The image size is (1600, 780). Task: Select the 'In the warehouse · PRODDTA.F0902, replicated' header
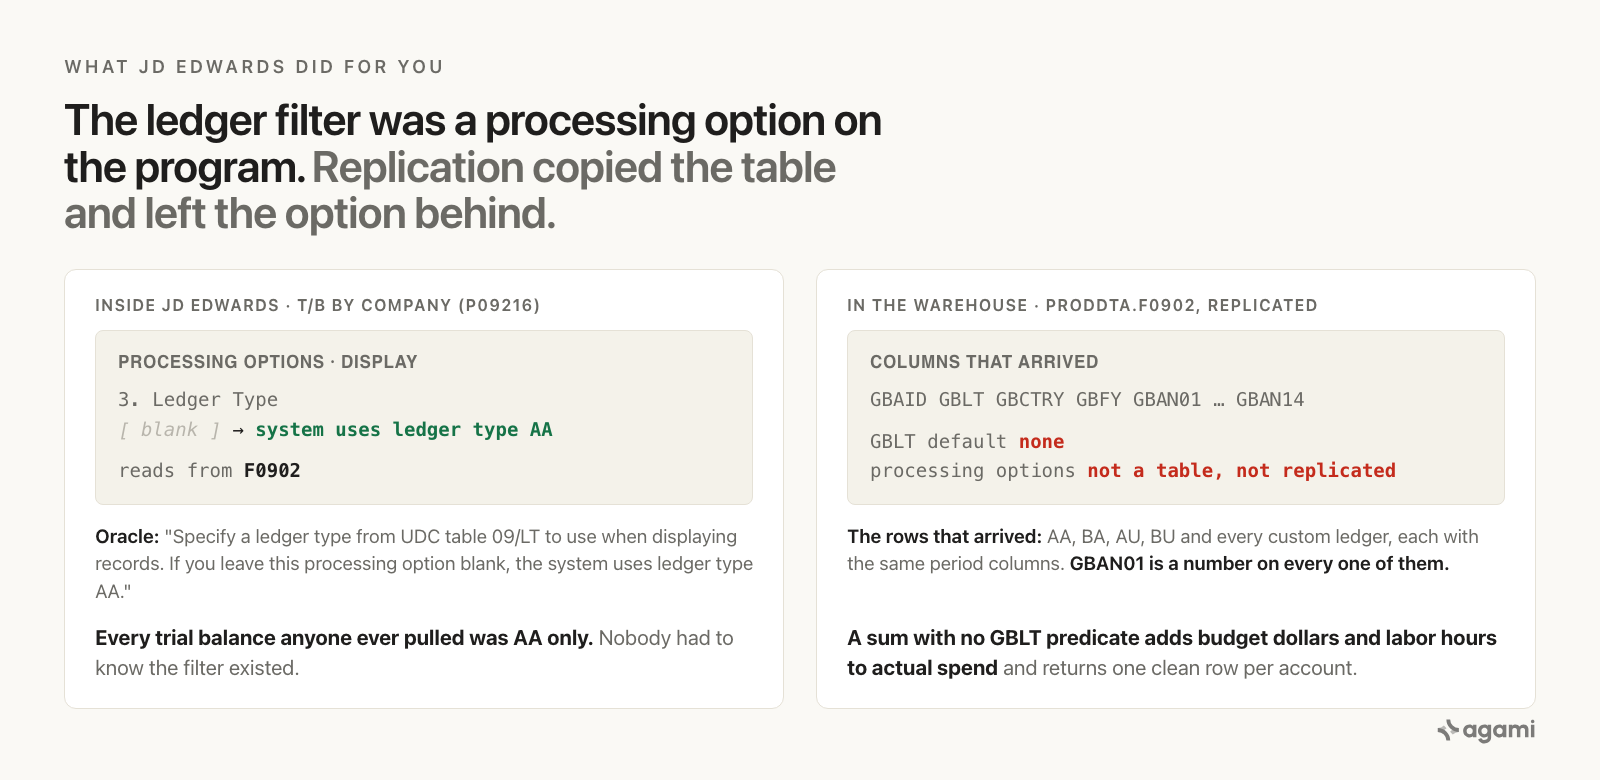coord(1082,306)
